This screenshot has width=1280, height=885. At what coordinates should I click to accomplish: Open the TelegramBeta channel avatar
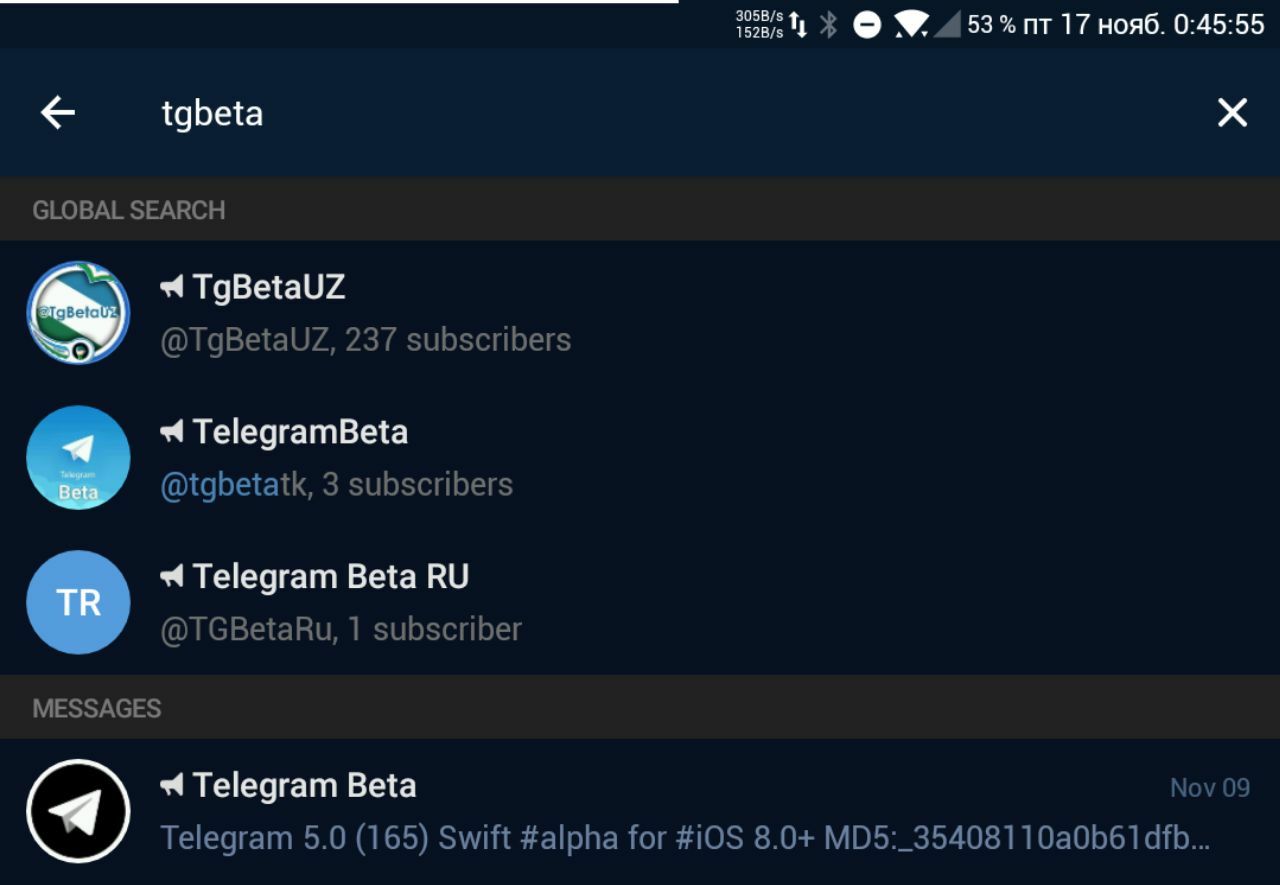click(x=78, y=457)
